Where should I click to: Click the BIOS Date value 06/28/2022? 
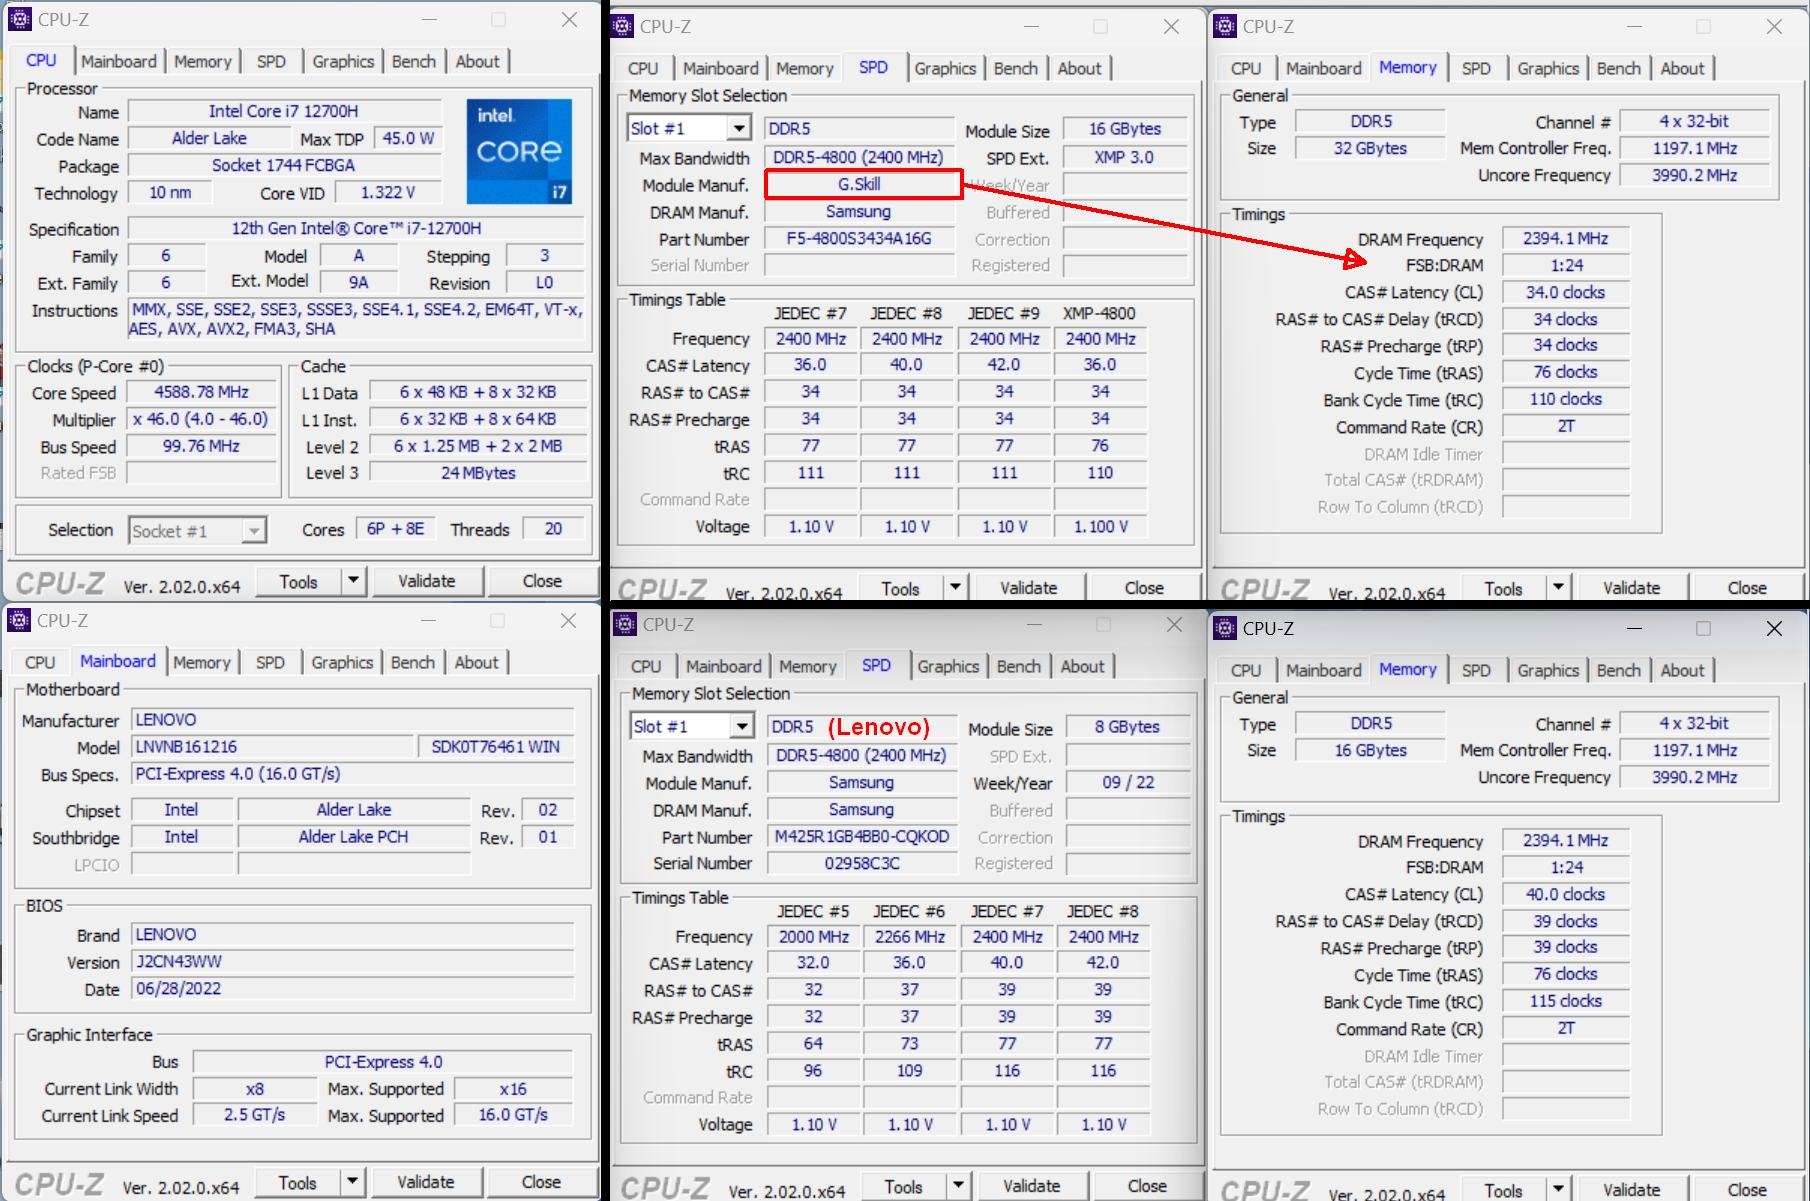353,989
